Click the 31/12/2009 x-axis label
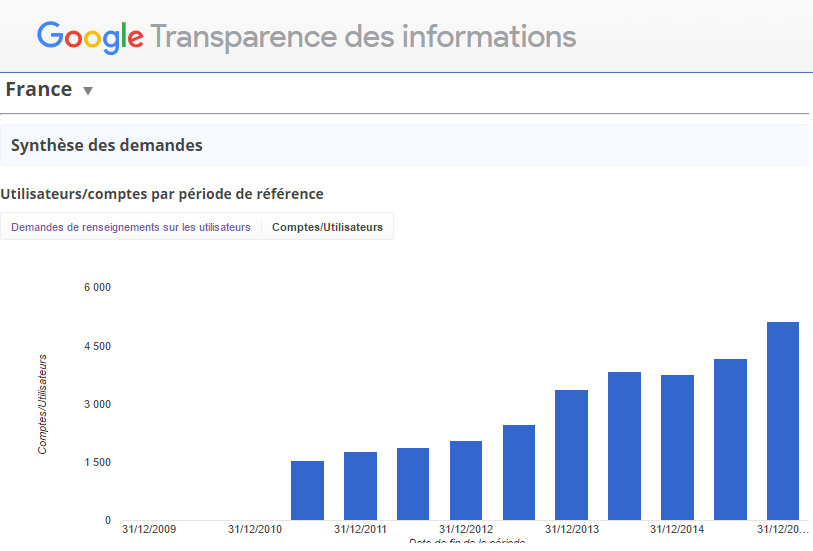813x551 pixels. (x=149, y=529)
